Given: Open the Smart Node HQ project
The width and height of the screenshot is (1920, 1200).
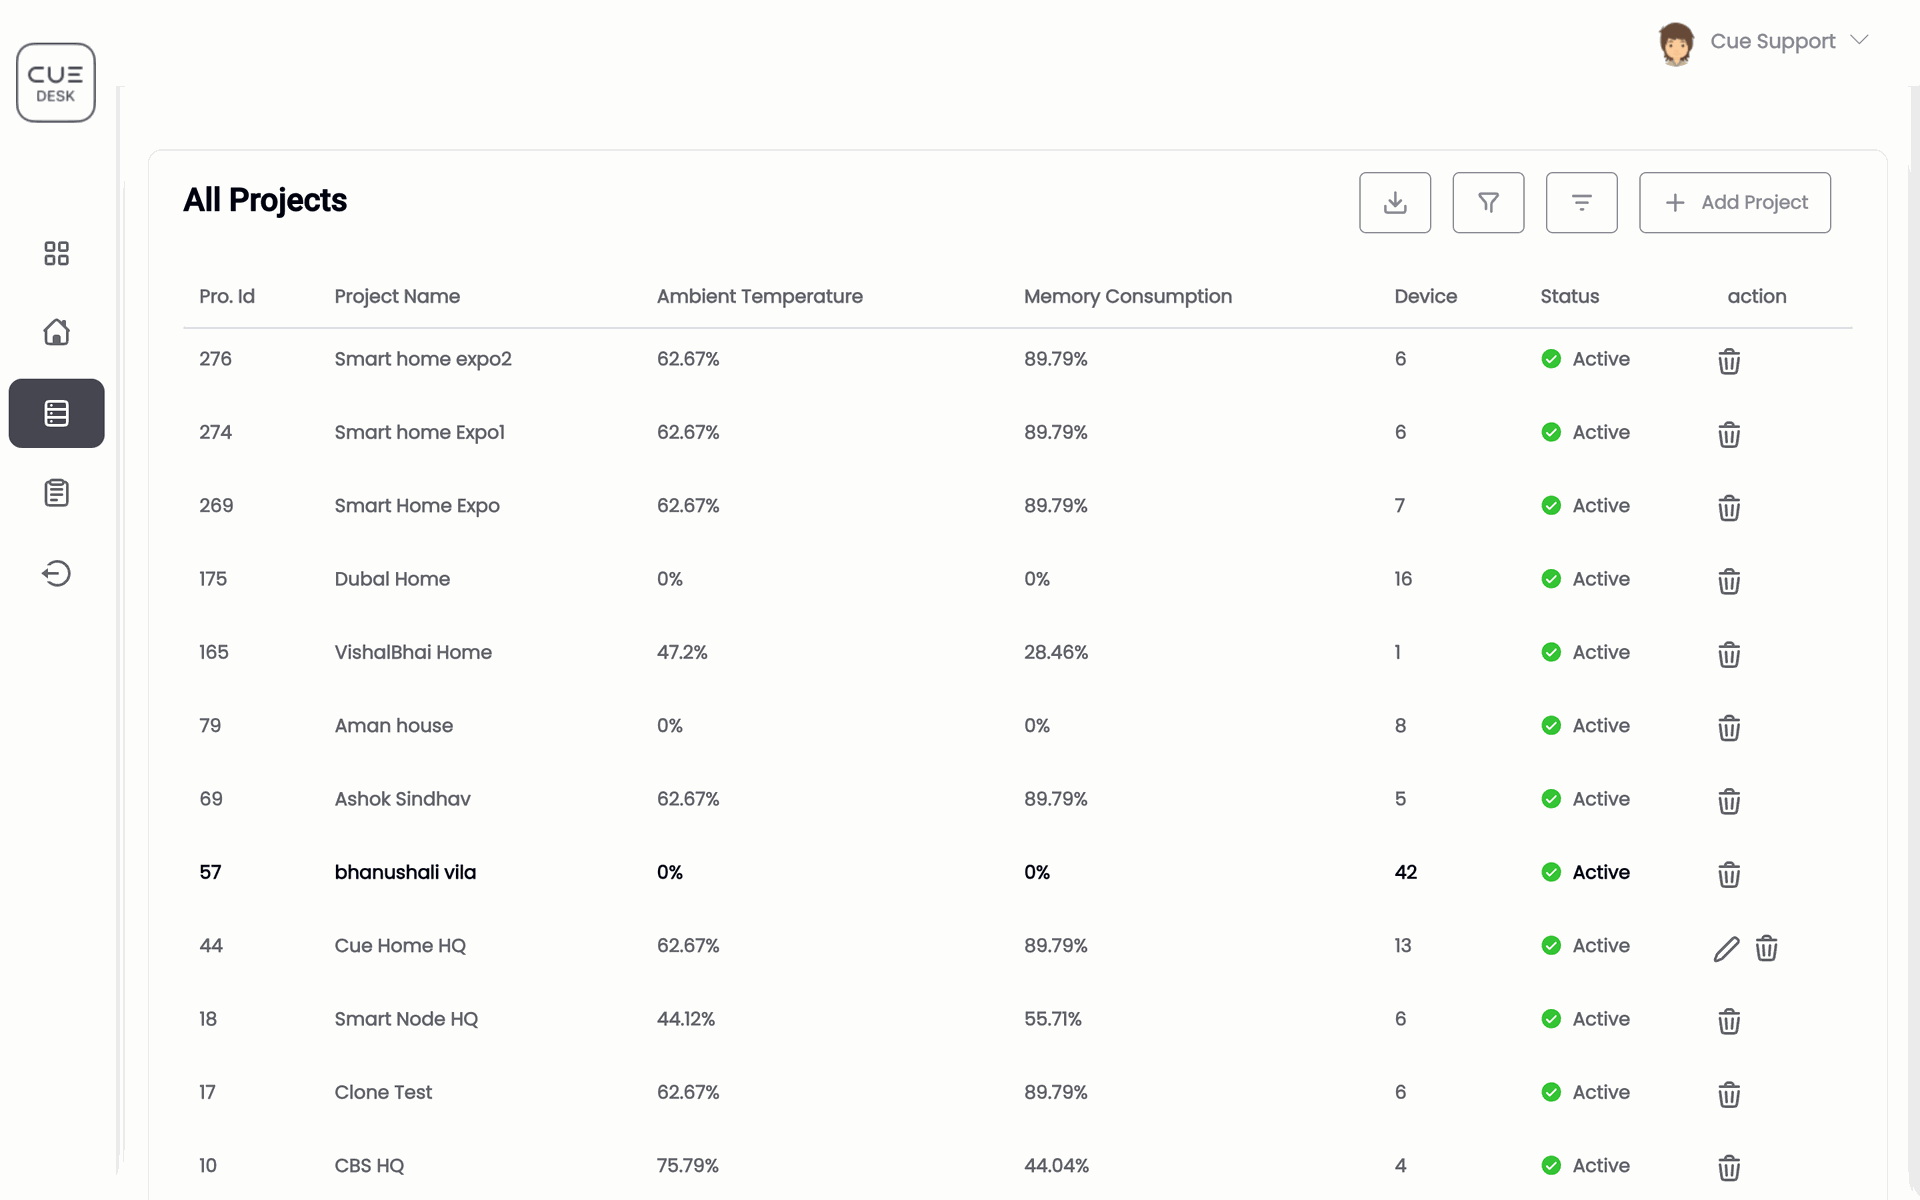Looking at the screenshot, I should coord(406,1019).
